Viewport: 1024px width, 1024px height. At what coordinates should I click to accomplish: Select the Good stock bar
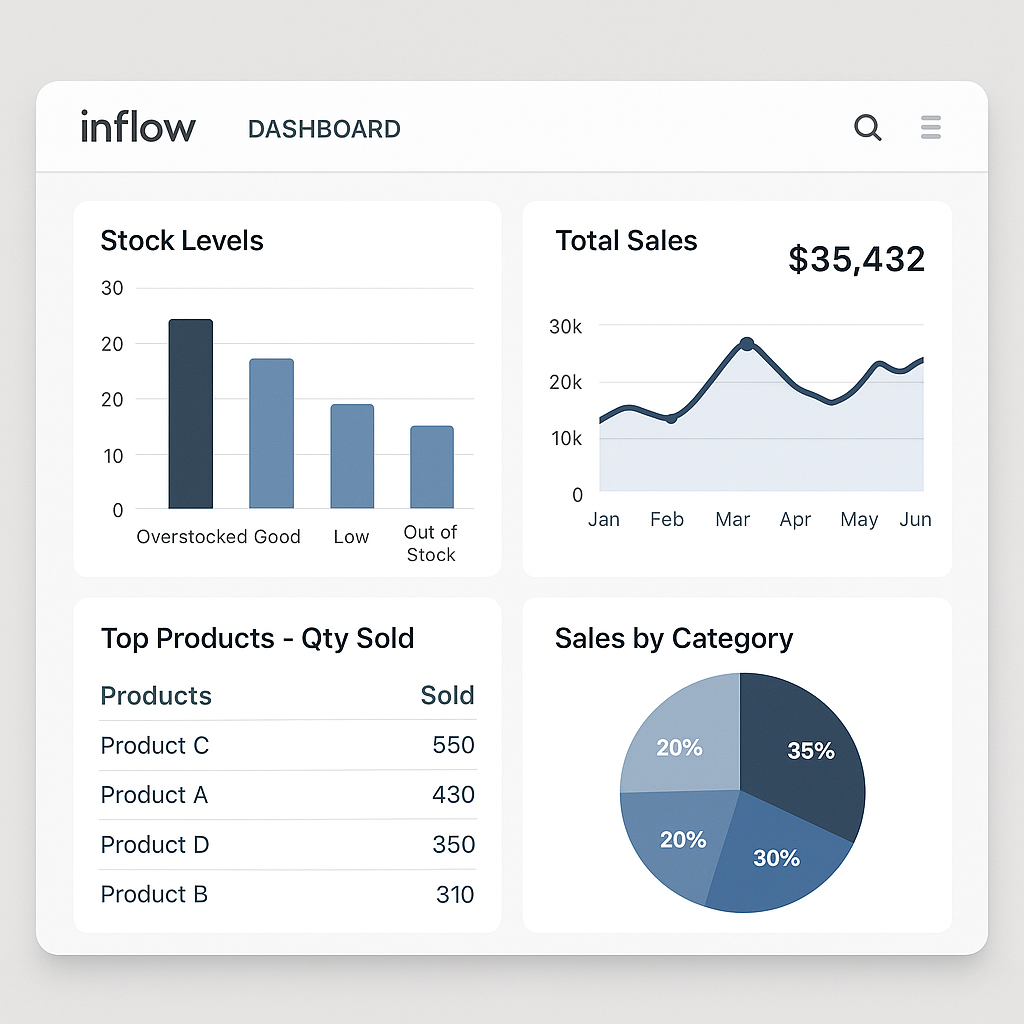click(271, 430)
